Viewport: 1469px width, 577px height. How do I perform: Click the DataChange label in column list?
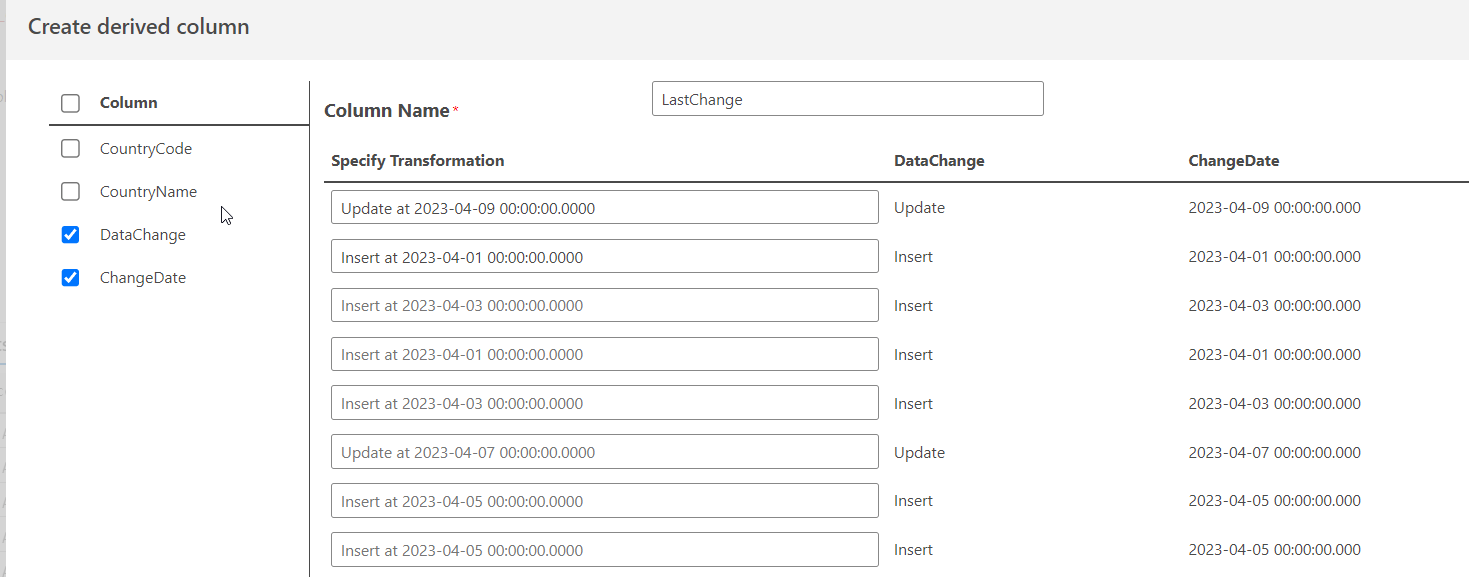[143, 235]
